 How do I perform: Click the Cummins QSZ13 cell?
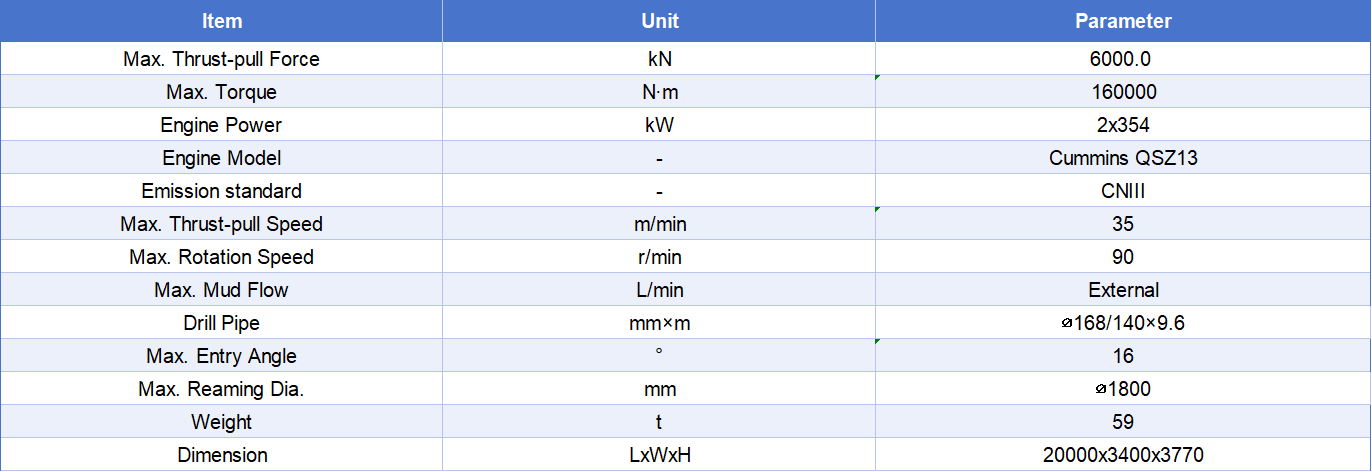coord(1123,158)
